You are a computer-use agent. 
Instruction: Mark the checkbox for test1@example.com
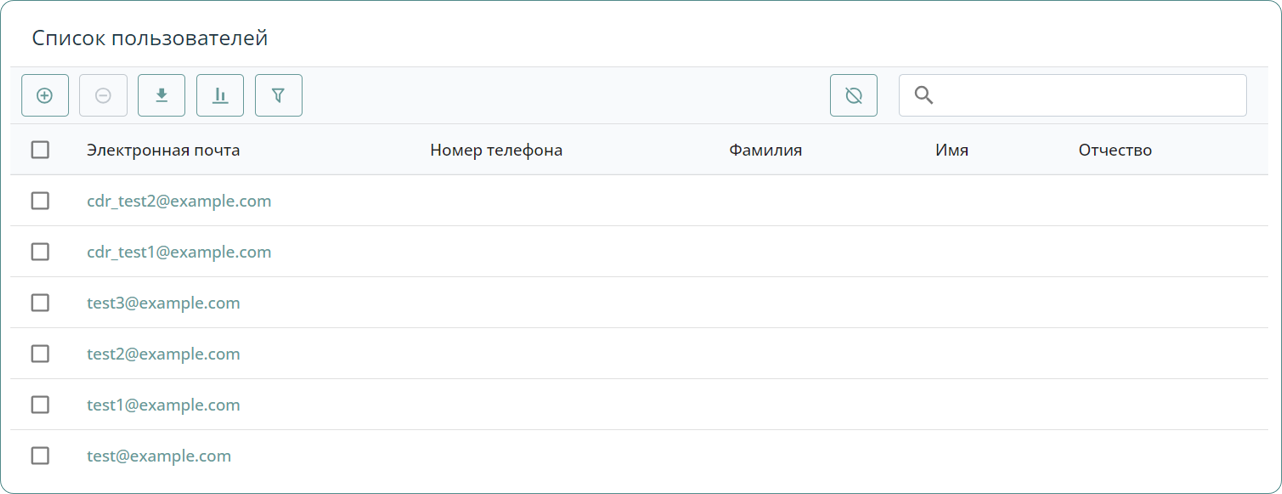click(40, 405)
